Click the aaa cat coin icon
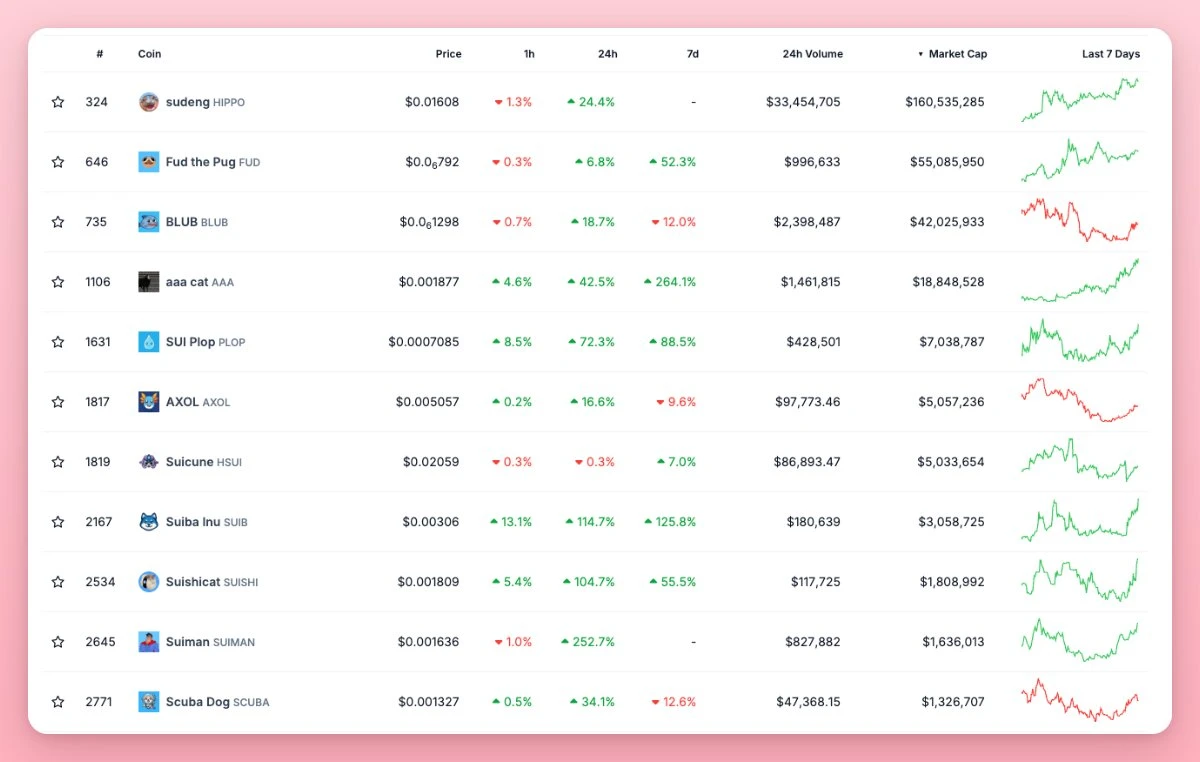This screenshot has height=762, width=1200. tap(149, 282)
